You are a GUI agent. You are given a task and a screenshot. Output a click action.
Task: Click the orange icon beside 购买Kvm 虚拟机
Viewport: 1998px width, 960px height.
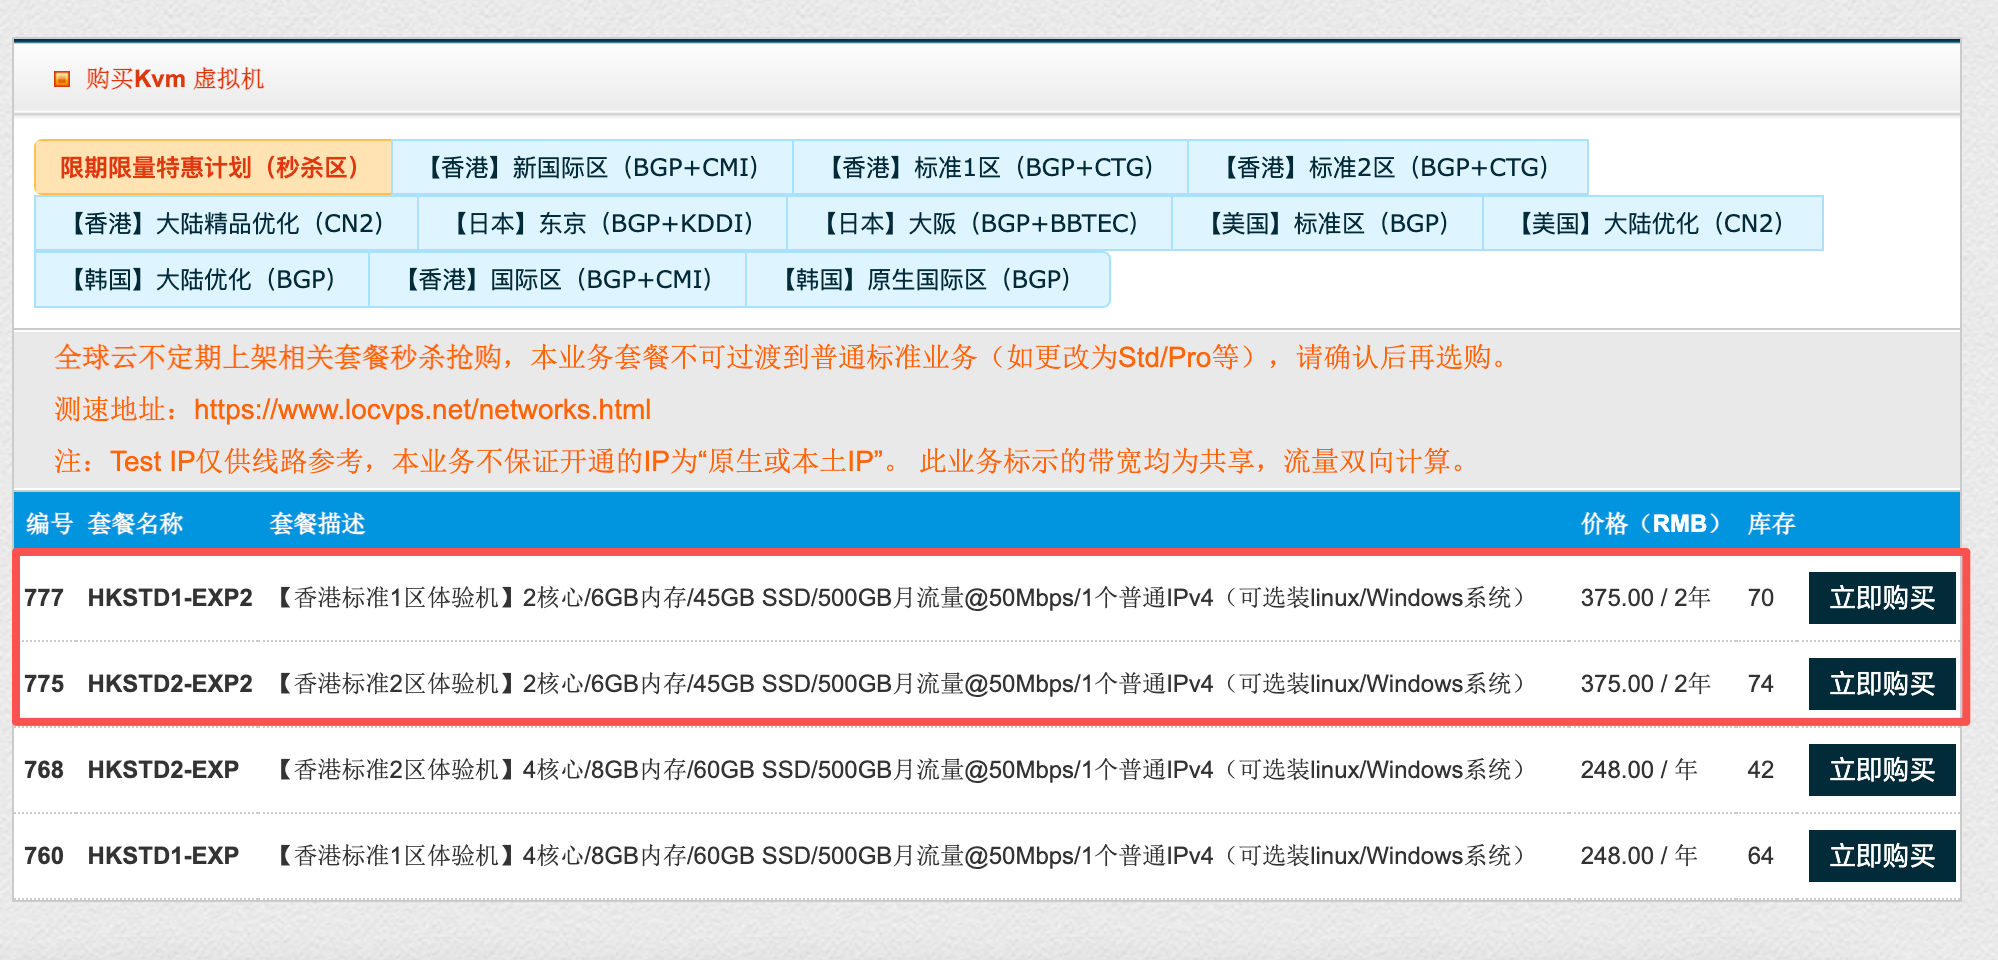tap(62, 79)
